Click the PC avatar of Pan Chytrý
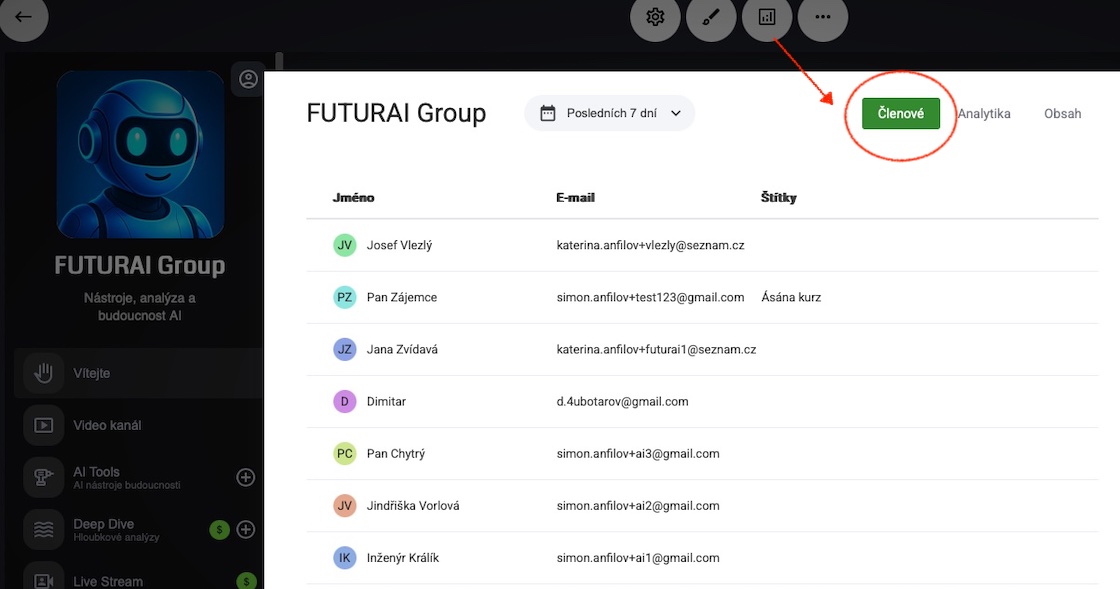Screen dimensions: 1120x589 pos(345,453)
